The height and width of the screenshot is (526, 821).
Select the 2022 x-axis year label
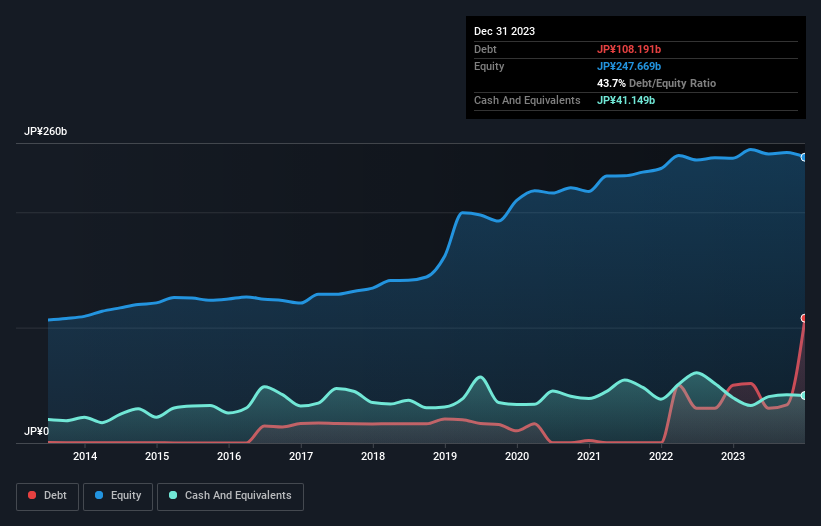tap(661, 457)
